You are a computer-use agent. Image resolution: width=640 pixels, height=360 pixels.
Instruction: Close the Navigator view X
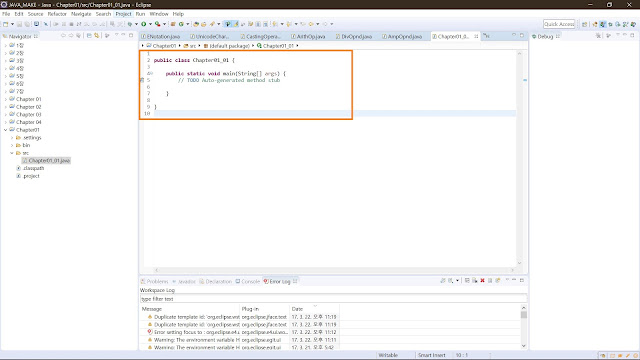[36, 36]
